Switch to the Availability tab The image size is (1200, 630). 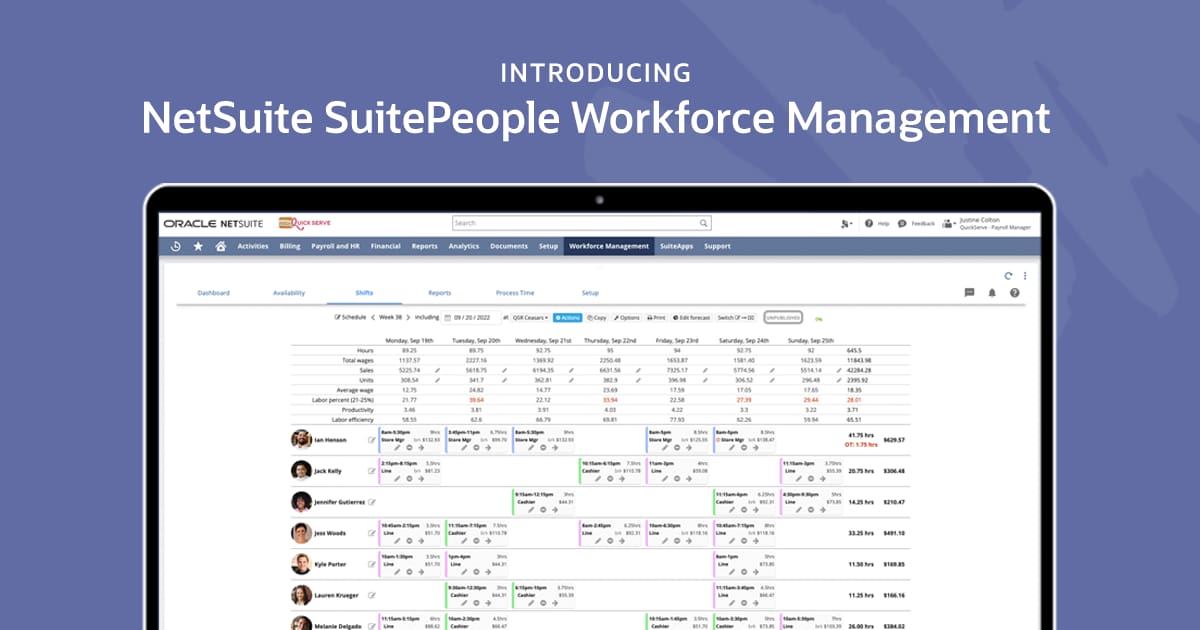click(x=289, y=293)
